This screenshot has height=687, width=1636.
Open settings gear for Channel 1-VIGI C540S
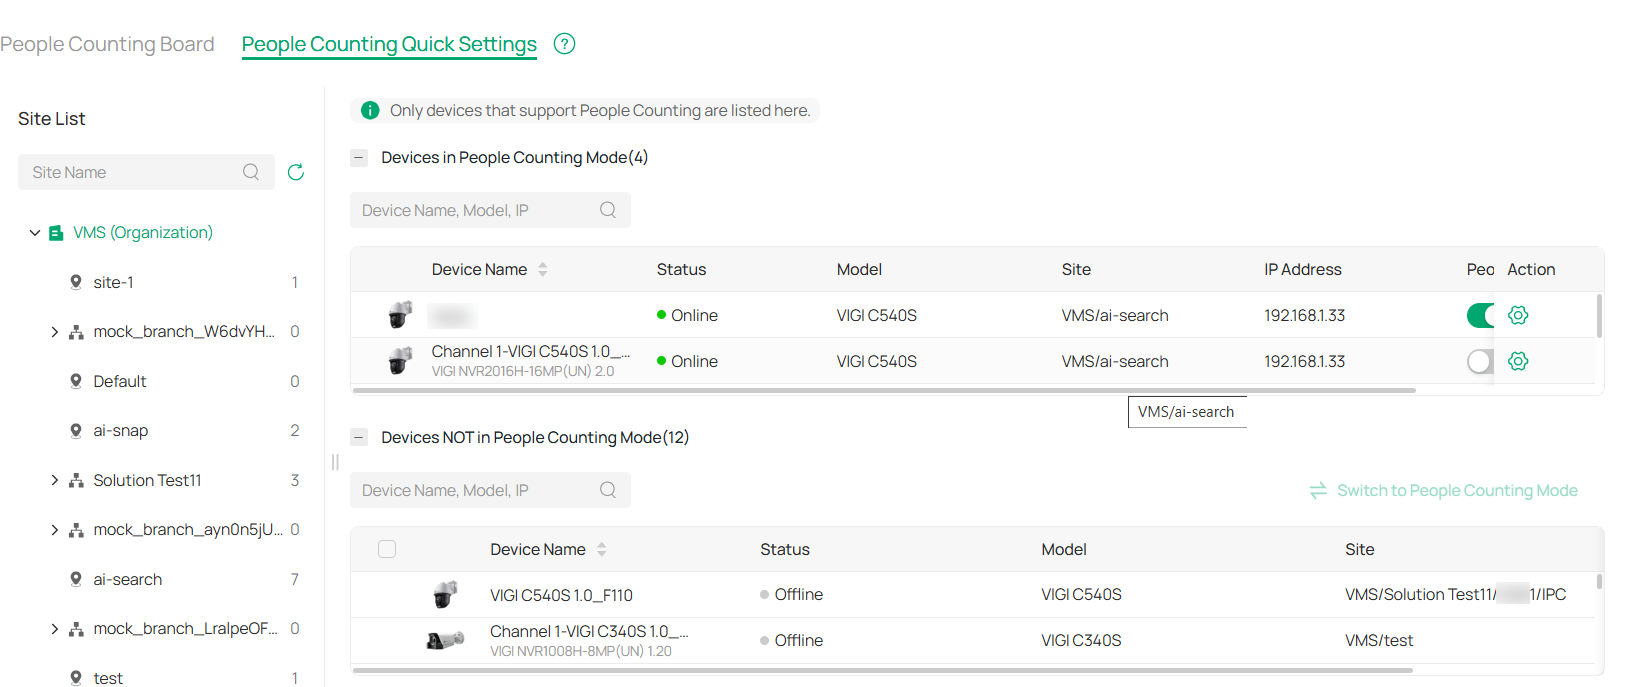[x=1518, y=361]
